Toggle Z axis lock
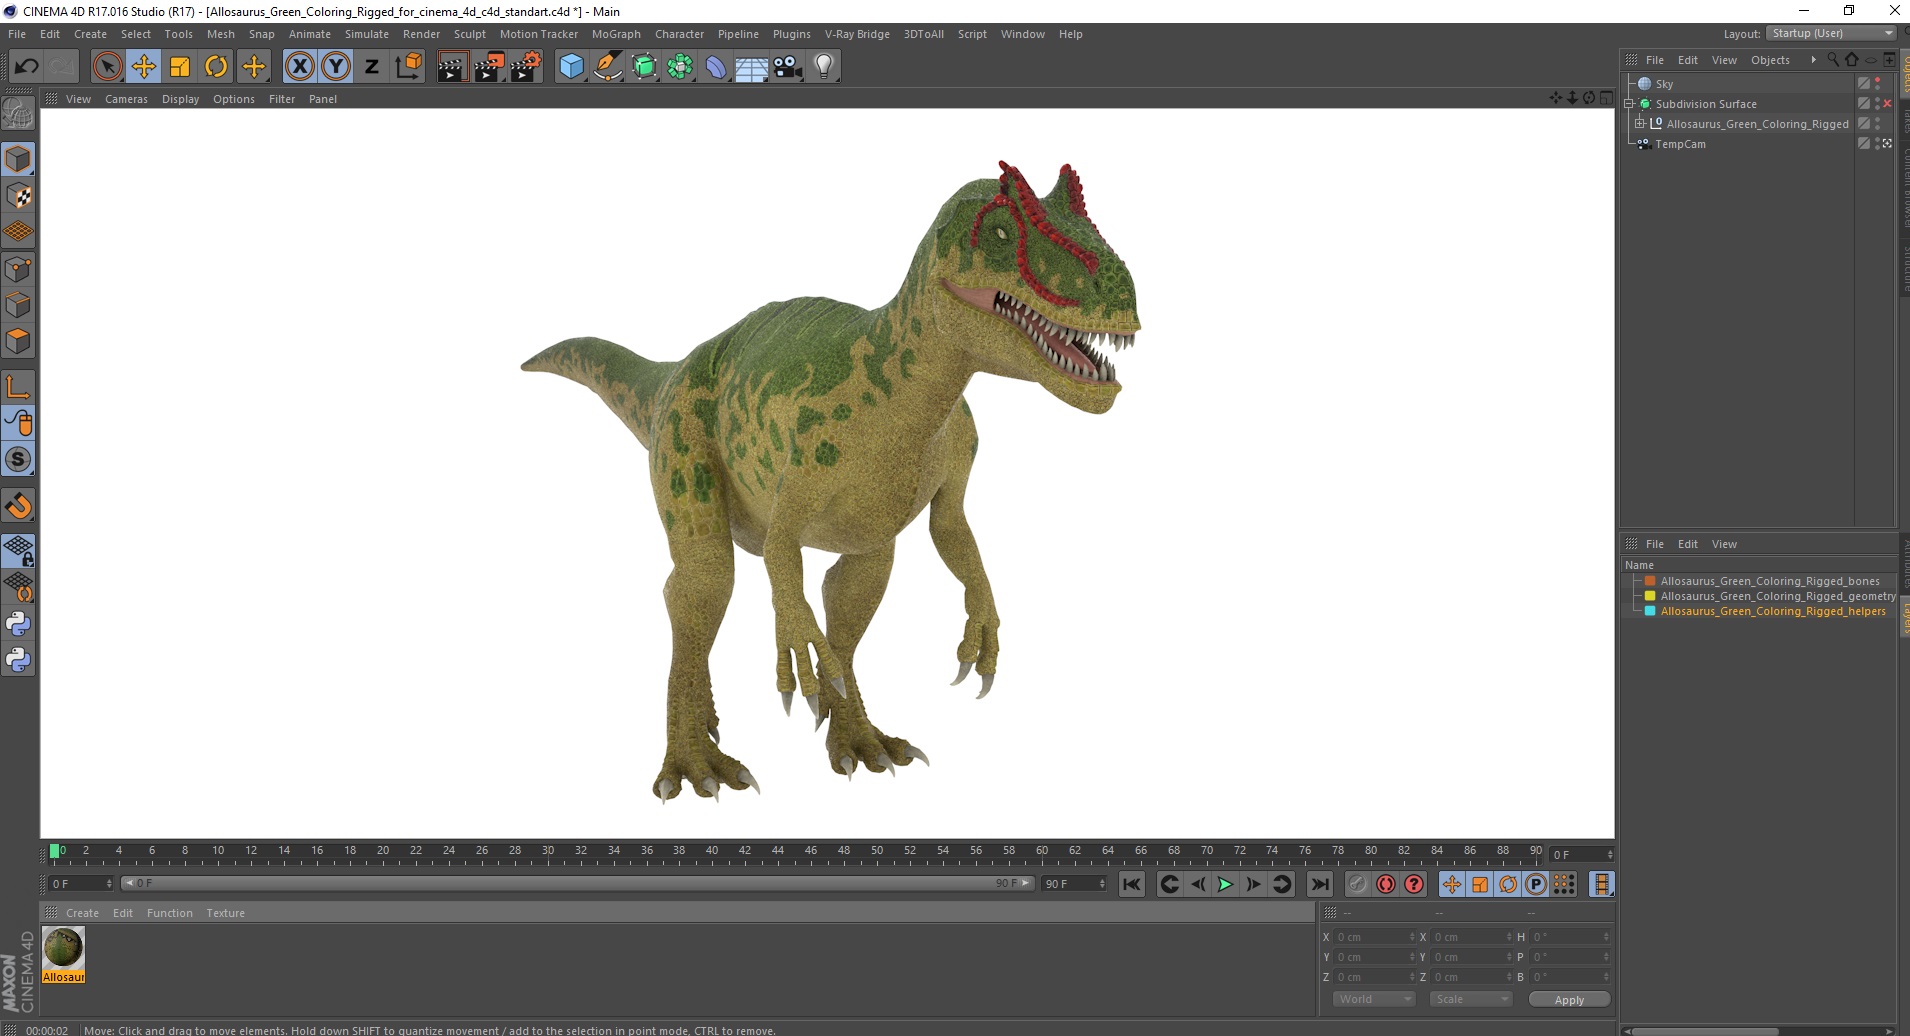 click(x=372, y=67)
